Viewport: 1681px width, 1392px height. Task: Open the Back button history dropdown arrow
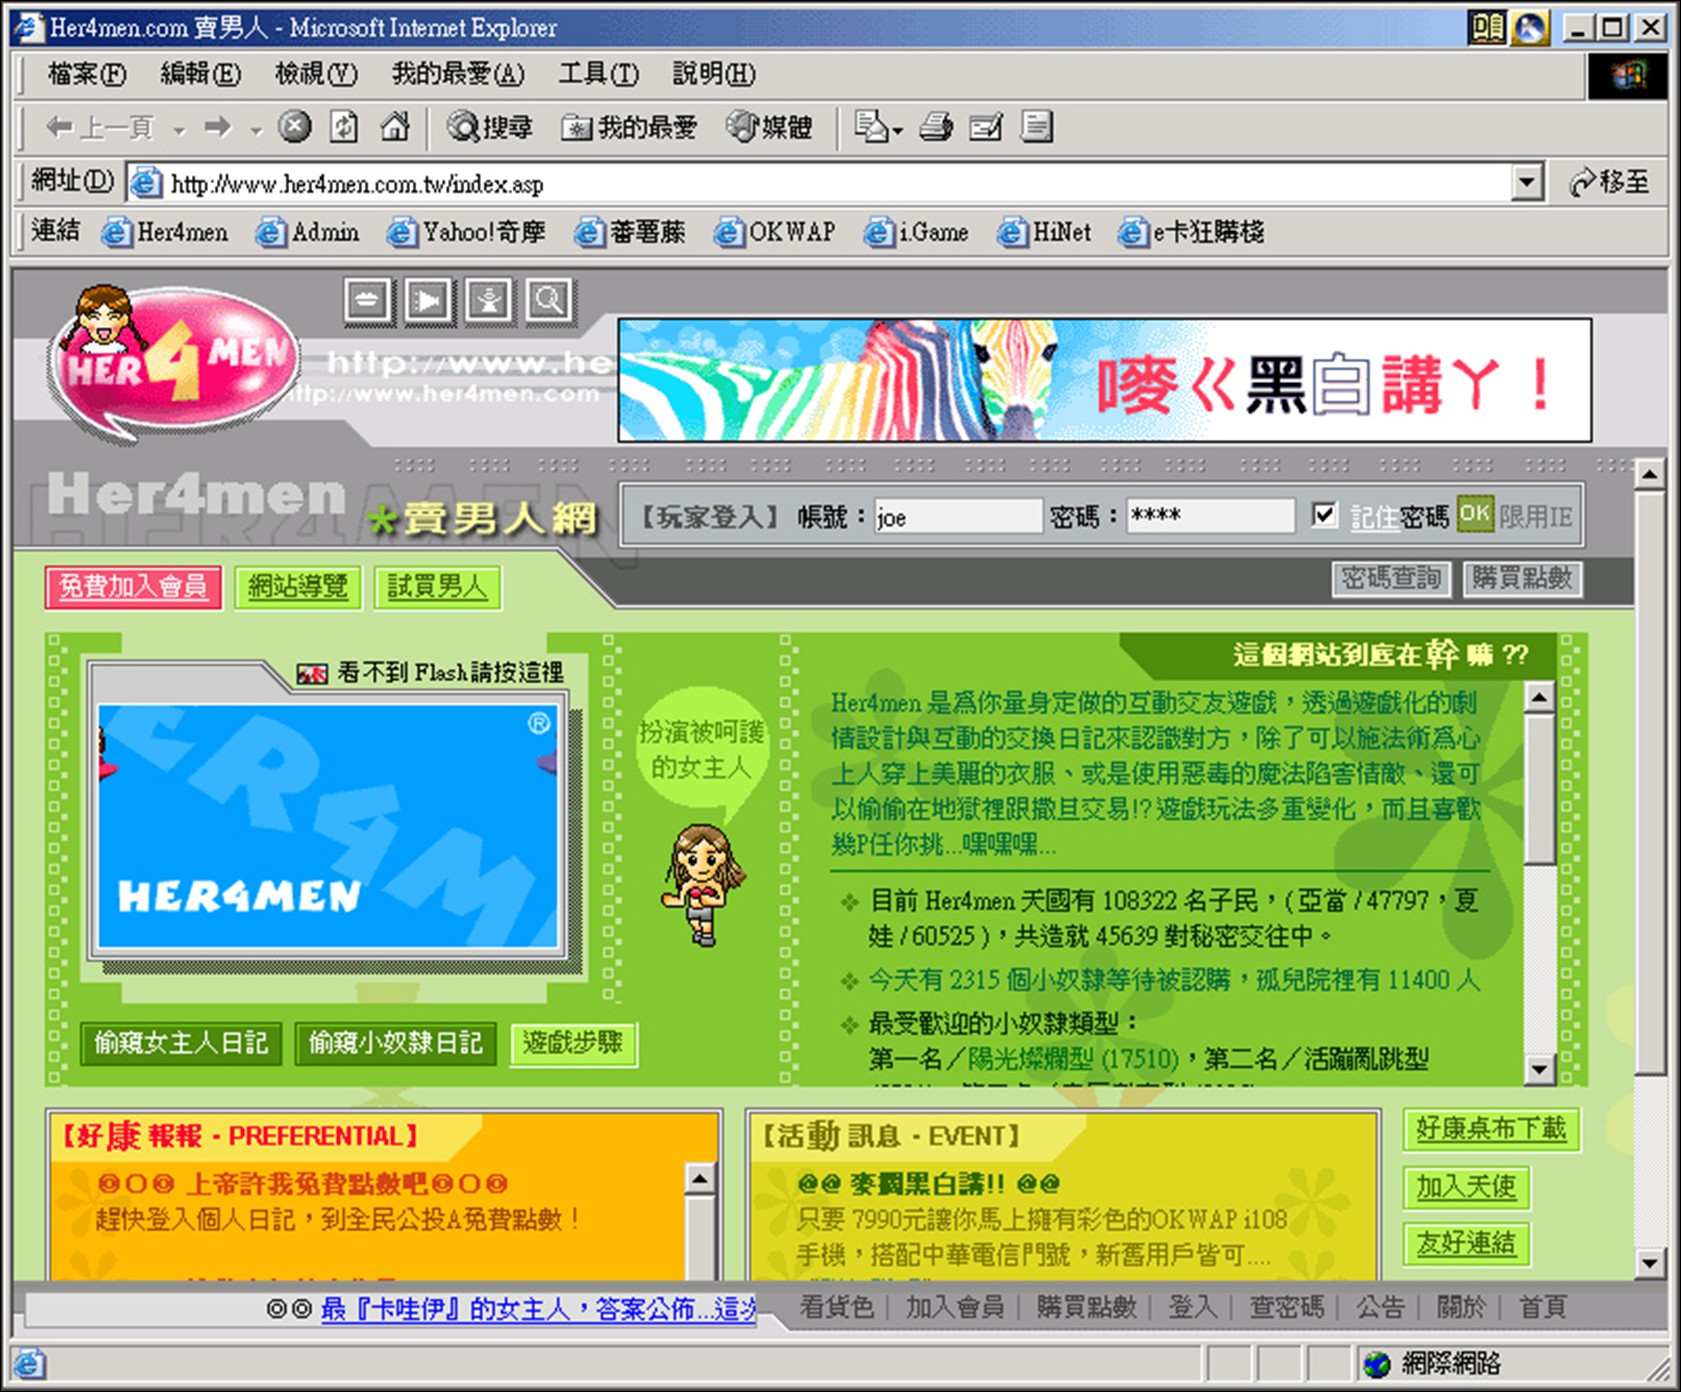(180, 129)
